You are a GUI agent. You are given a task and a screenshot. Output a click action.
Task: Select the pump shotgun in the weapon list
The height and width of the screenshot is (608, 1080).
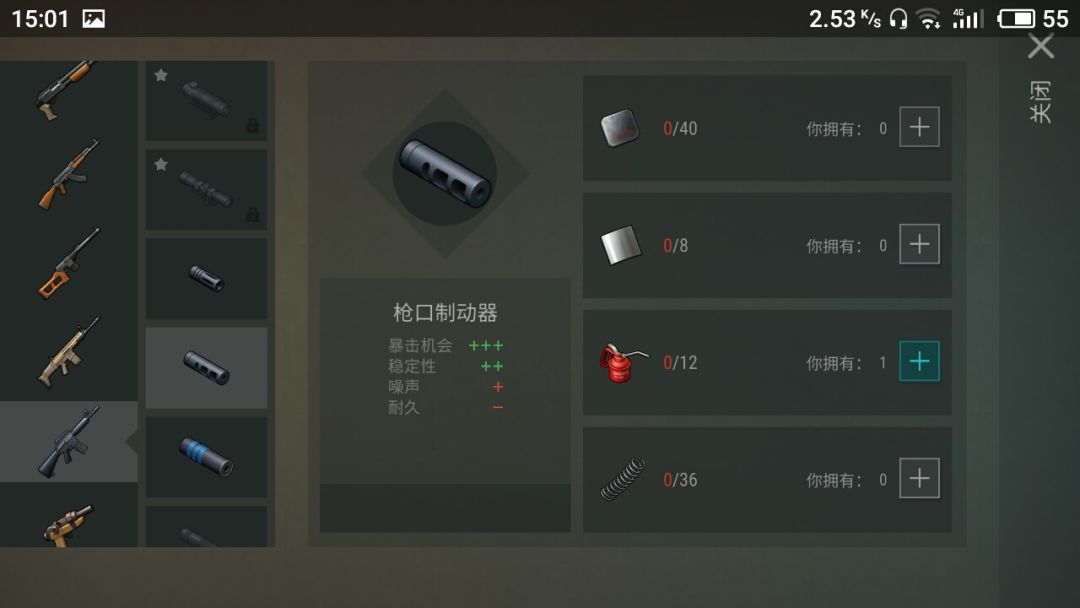[66, 91]
